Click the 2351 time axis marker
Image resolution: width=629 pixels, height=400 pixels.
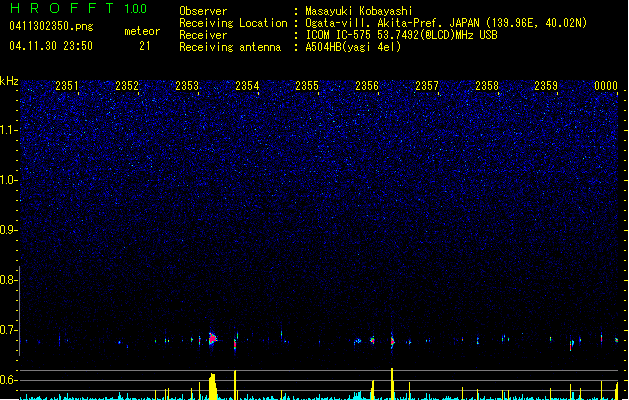tap(67, 86)
